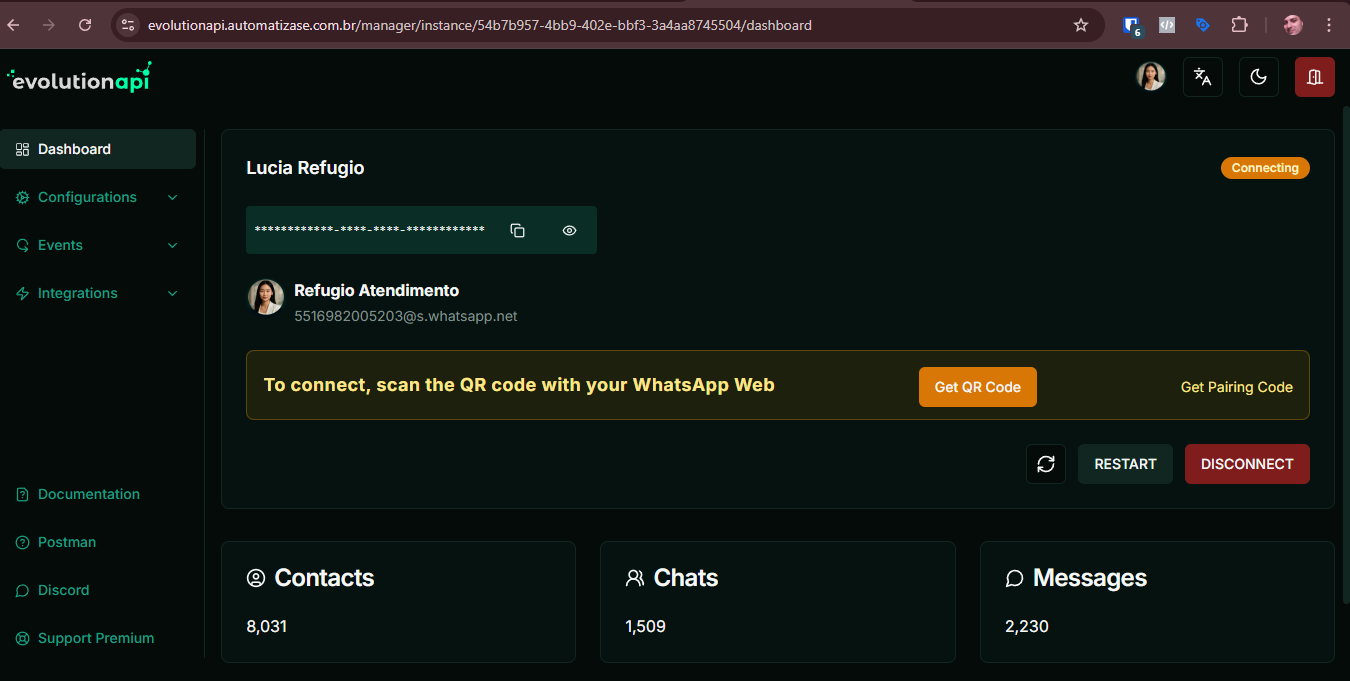Expand the Configurations menu

[97, 197]
